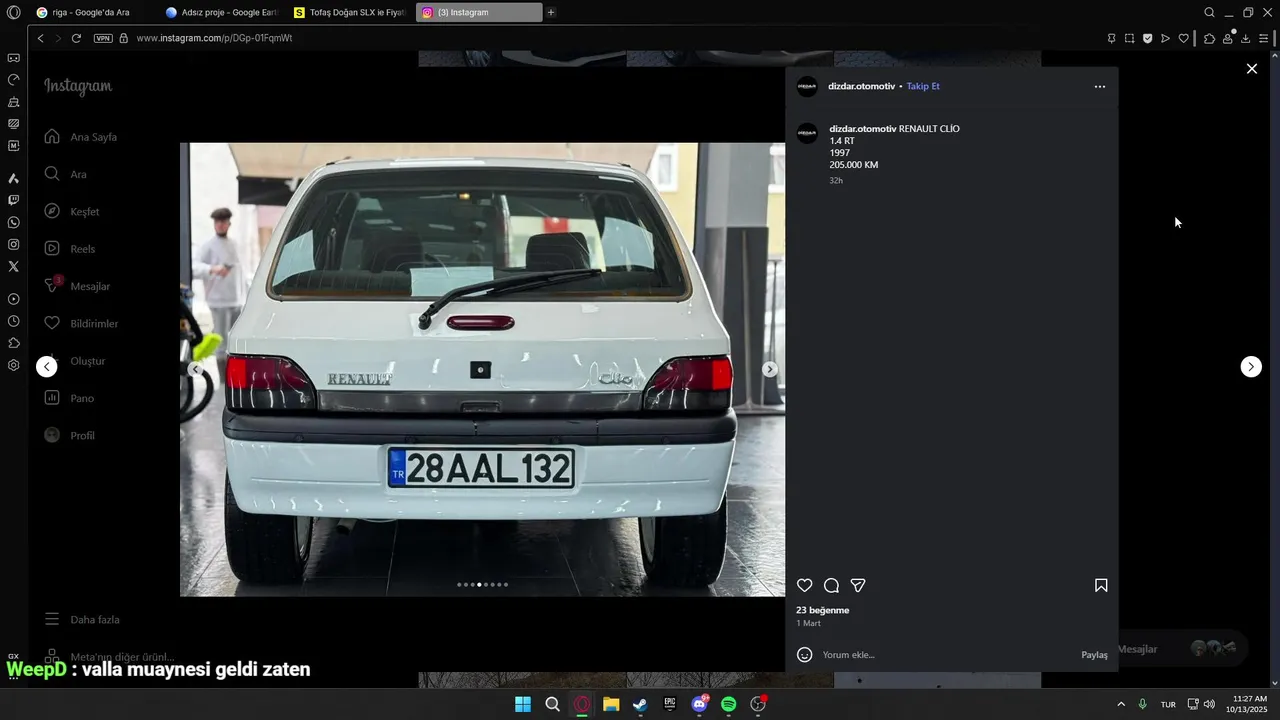Click the instagram.com address bar URL
The height and width of the screenshot is (720, 1280).
(x=214, y=38)
